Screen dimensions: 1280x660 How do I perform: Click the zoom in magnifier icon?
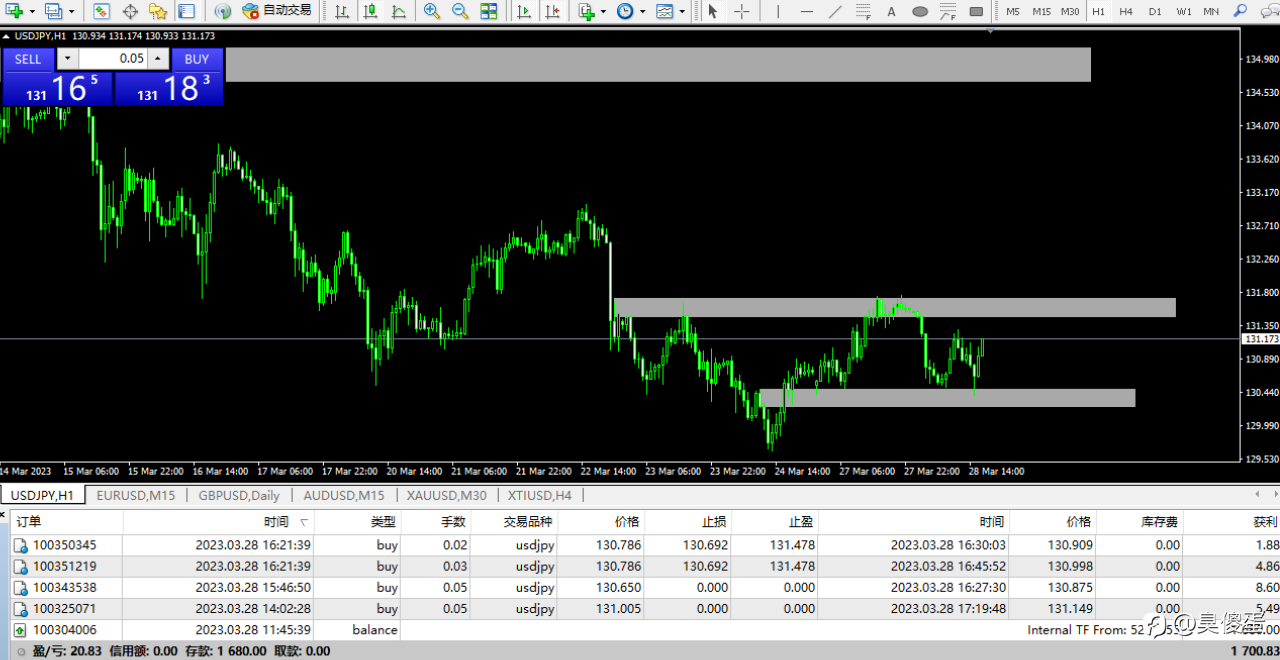tap(431, 11)
